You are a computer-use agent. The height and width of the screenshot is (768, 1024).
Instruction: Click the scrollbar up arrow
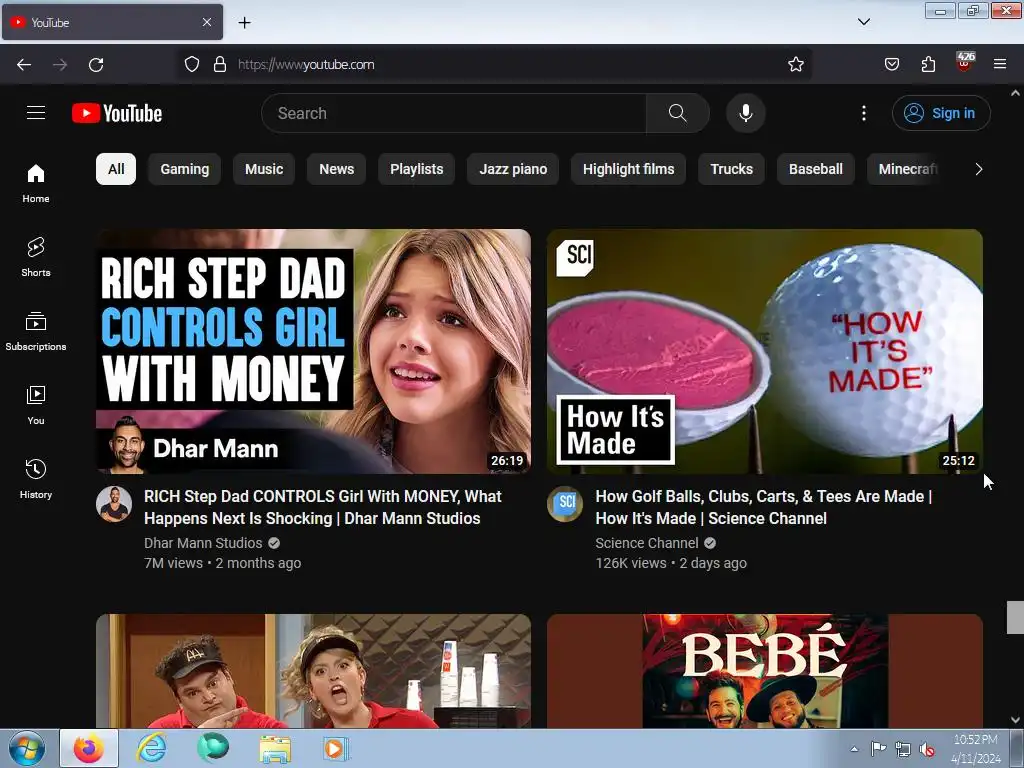(x=1015, y=93)
